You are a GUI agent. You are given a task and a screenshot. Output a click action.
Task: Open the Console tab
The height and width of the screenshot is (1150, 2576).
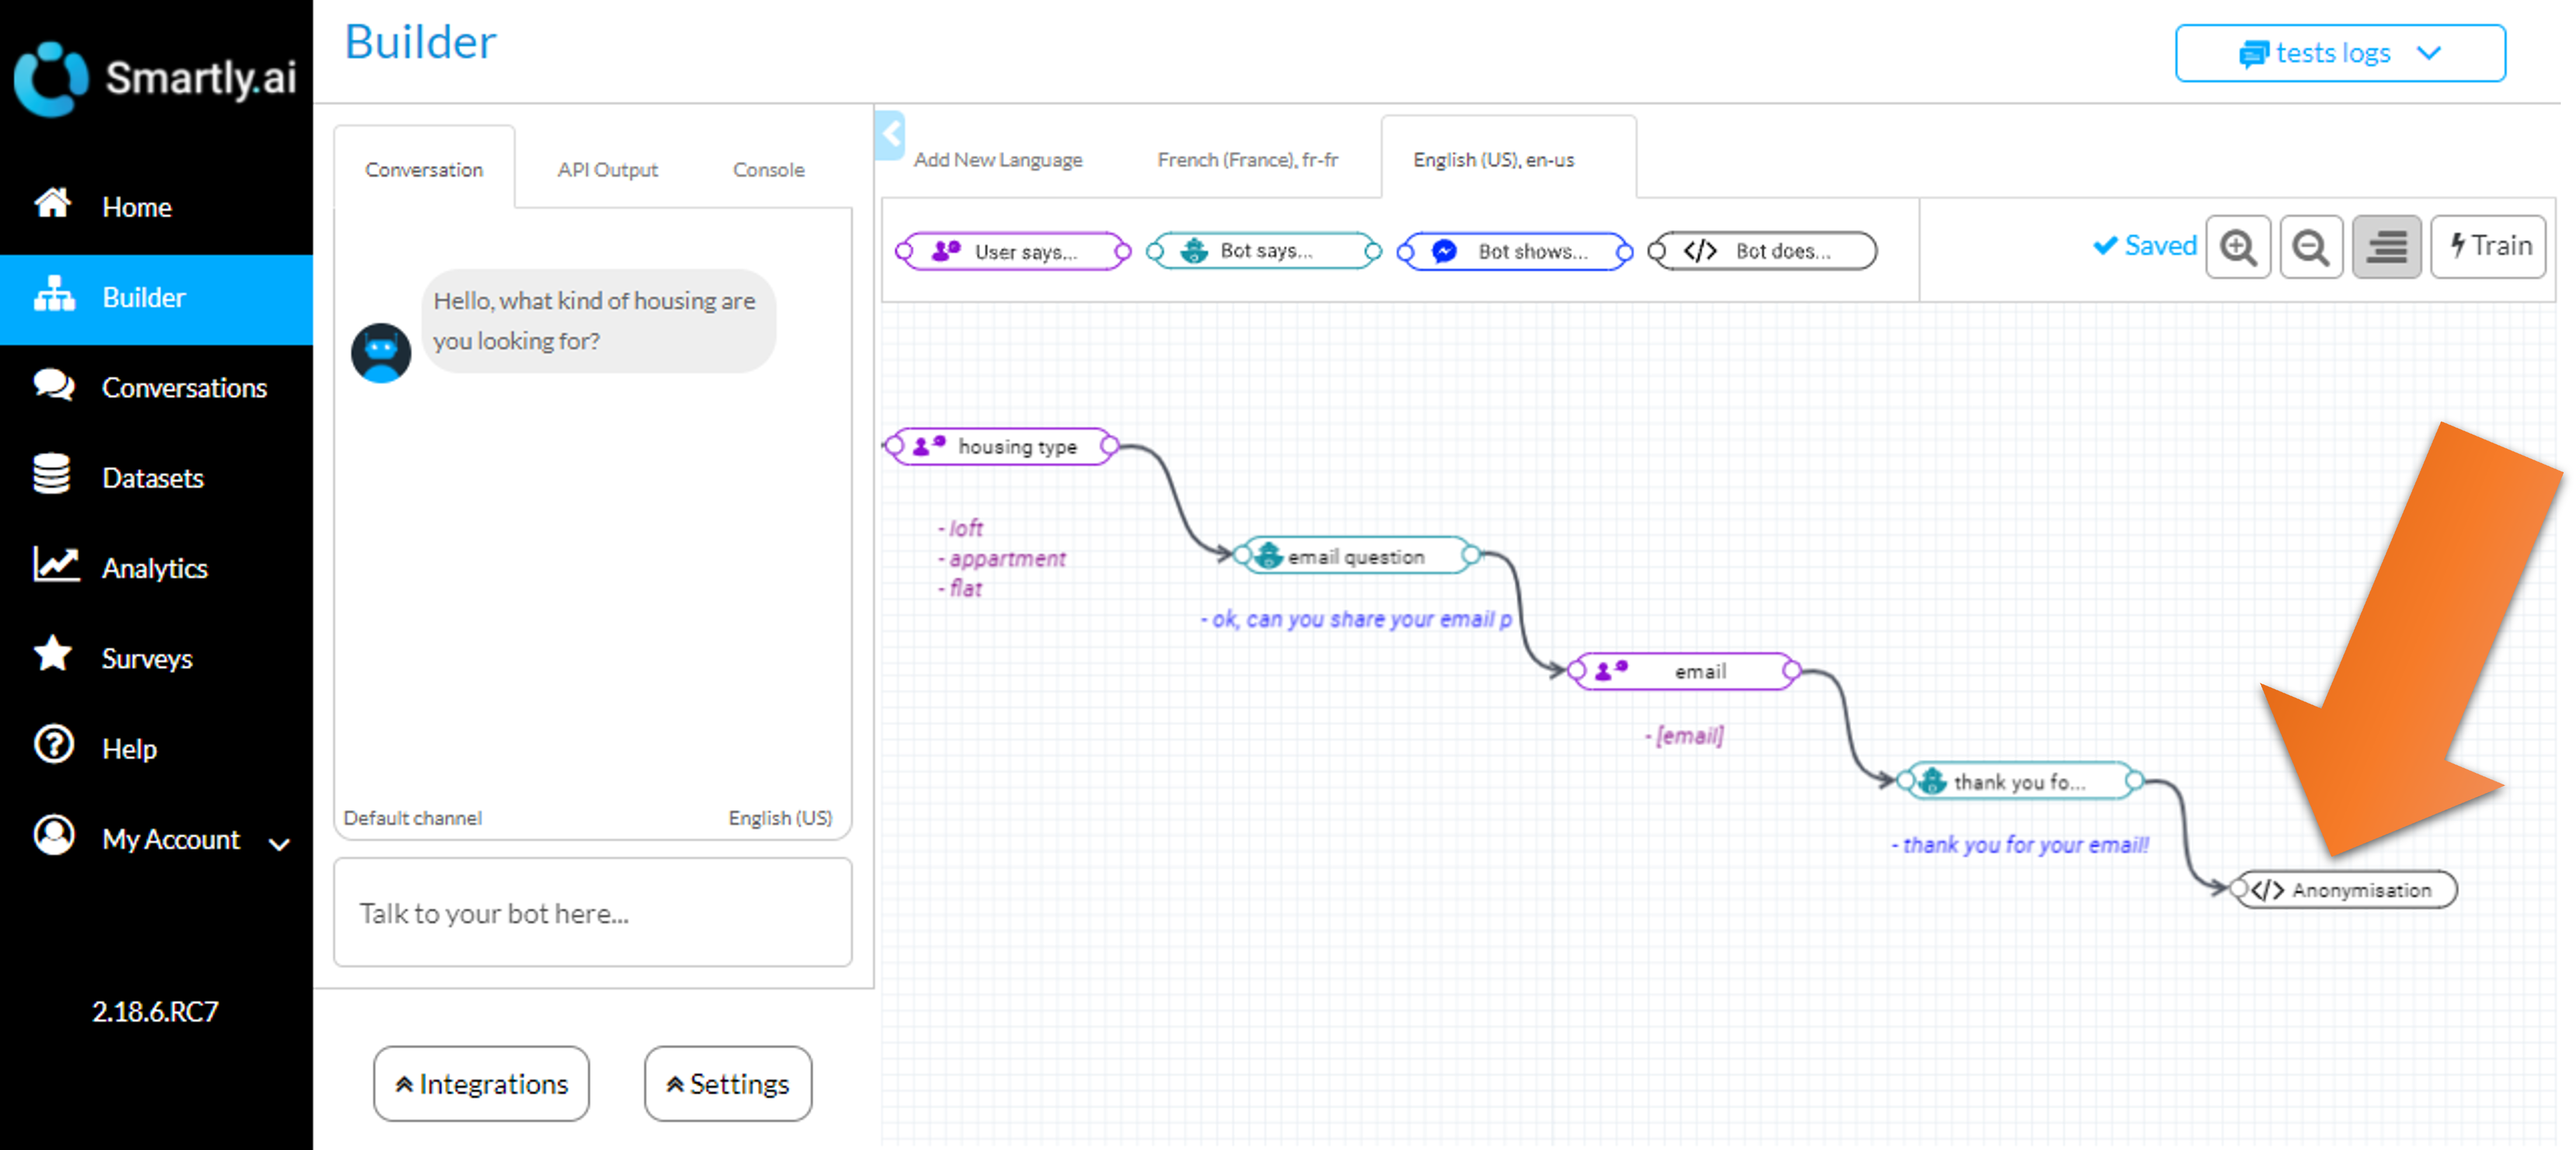(x=768, y=170)
